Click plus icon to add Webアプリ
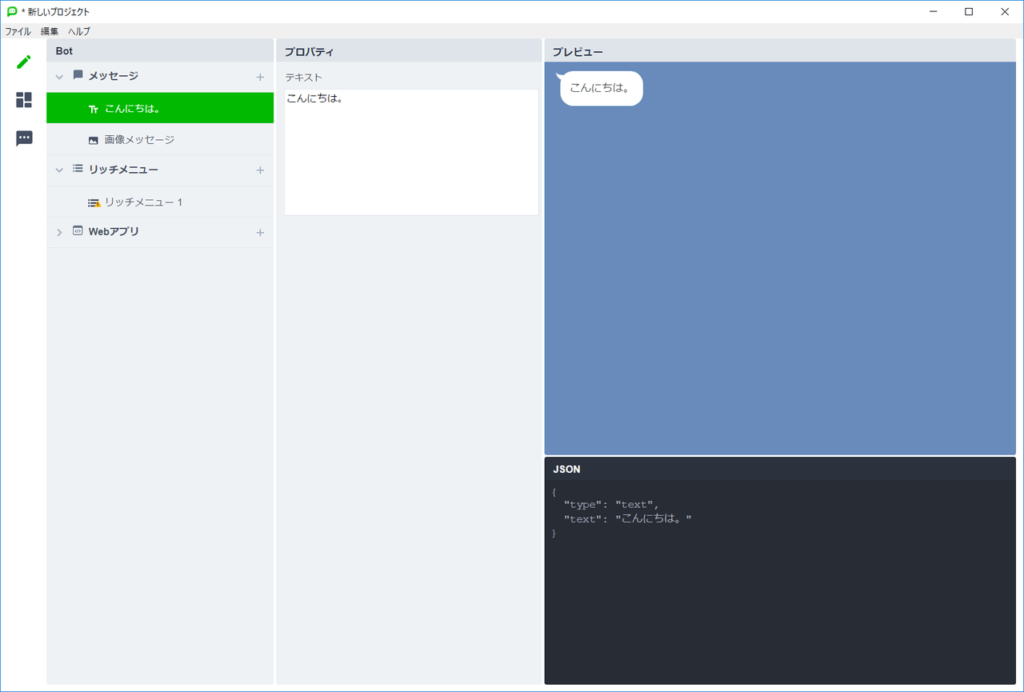Image resolution: width=1024 pixels, height=692 pixels. [260, 233]
